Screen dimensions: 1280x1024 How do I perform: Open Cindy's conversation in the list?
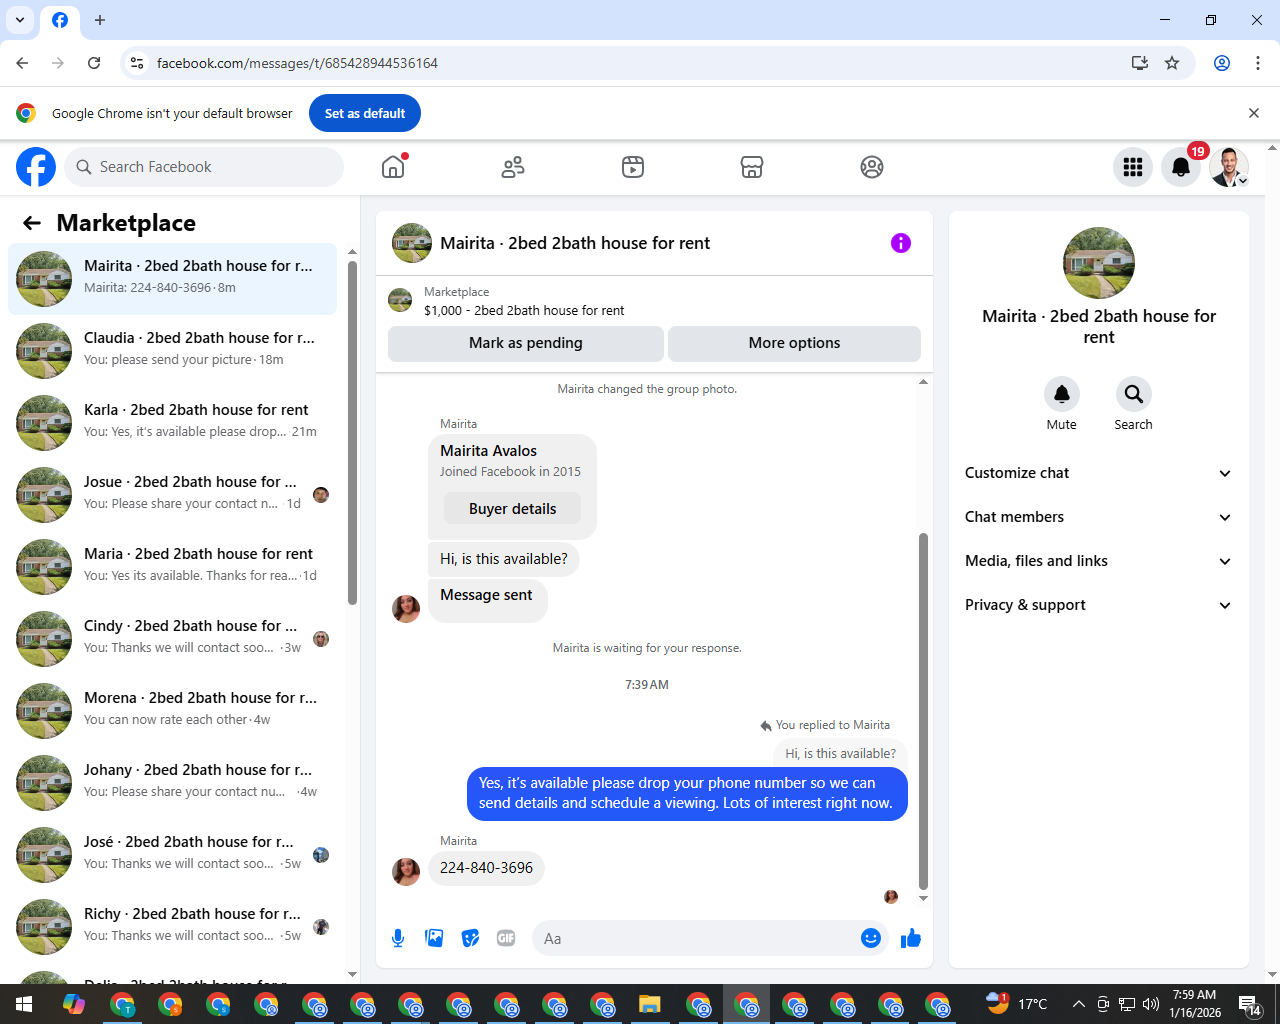[172, 638]
